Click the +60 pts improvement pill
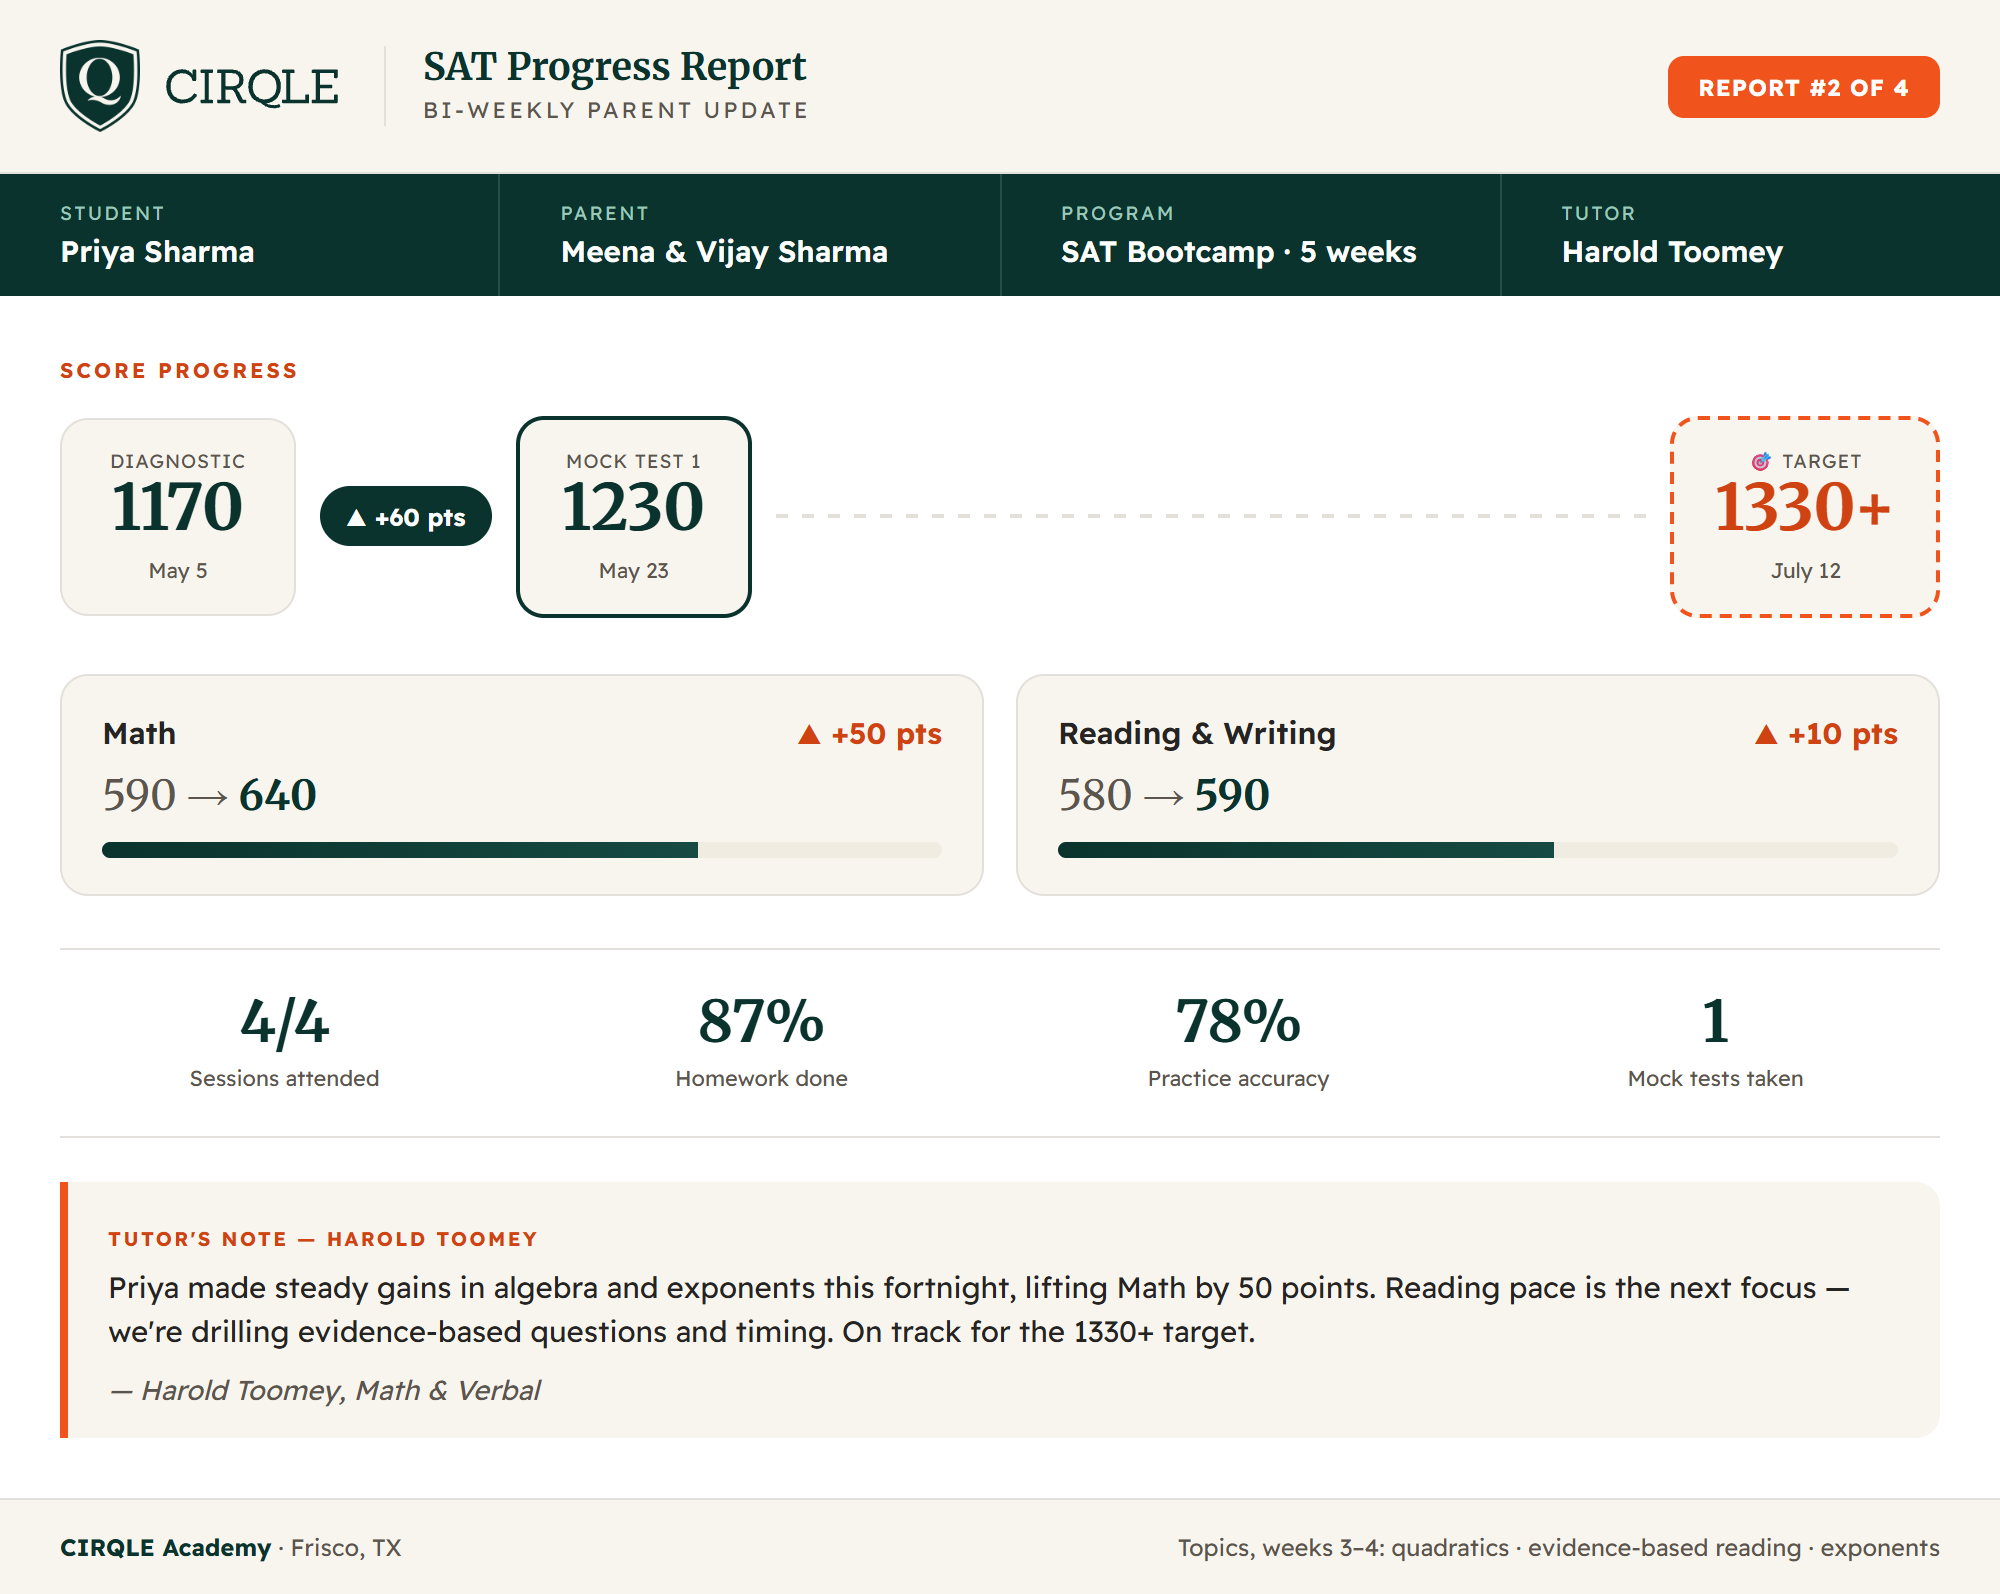This screenshot has width=2000, height=1594. [405, 517]
